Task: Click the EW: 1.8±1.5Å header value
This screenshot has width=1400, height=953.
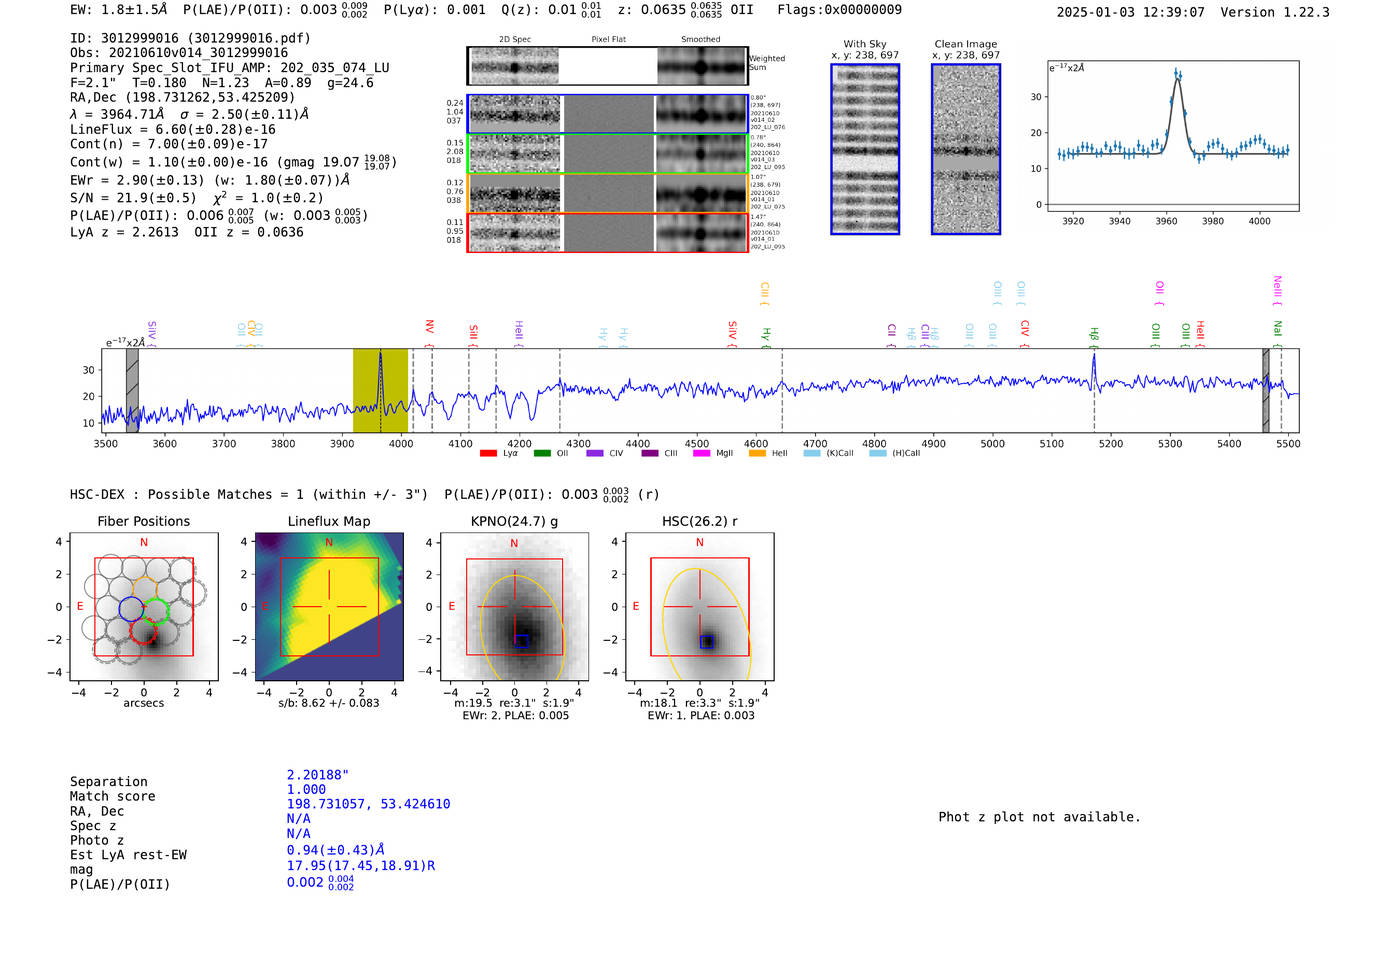Action: 119,10
